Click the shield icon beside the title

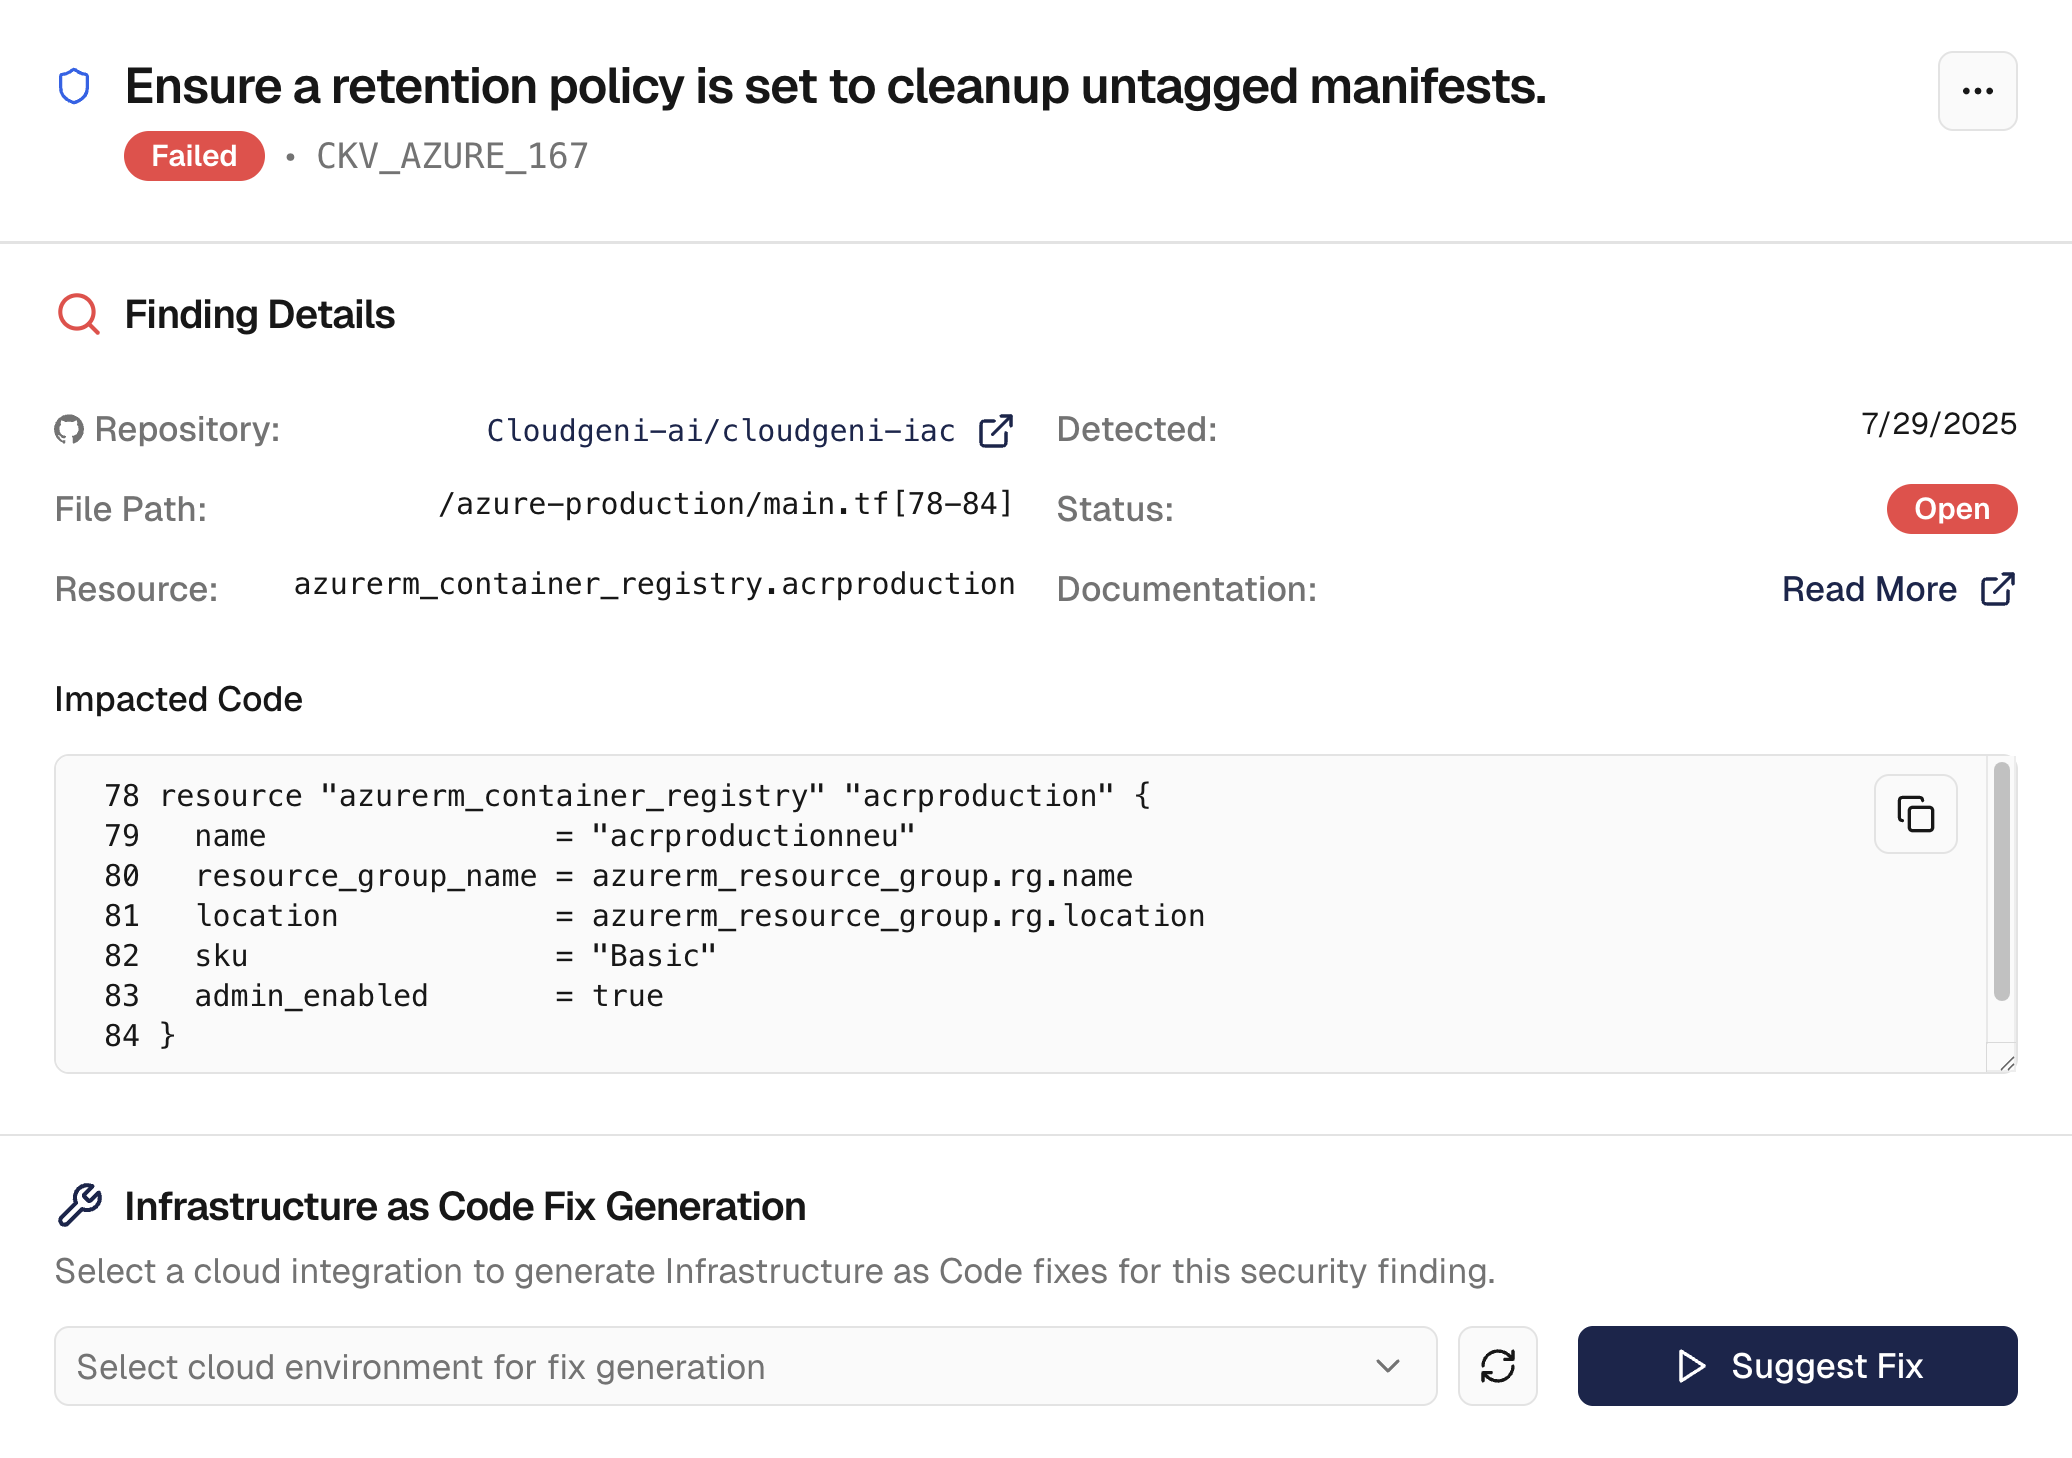point(74,87)
